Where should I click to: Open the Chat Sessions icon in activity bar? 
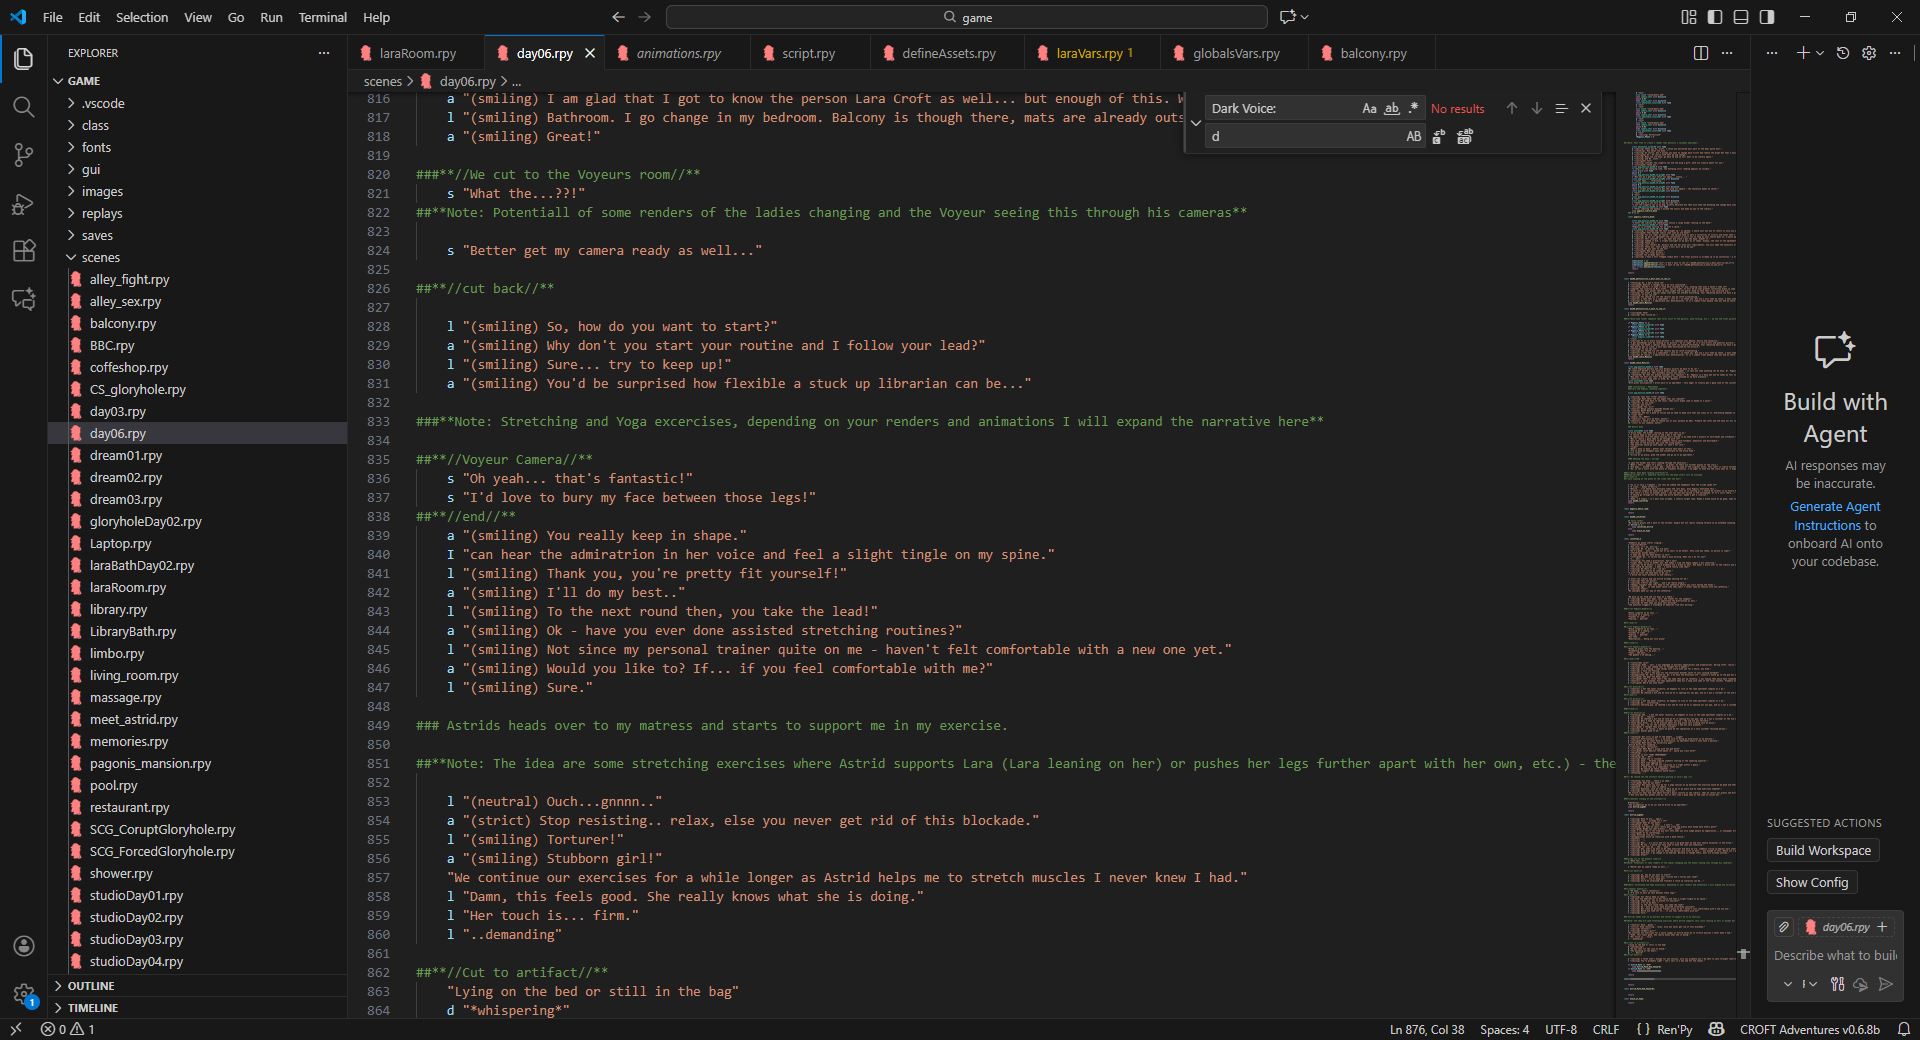point(24,299)
